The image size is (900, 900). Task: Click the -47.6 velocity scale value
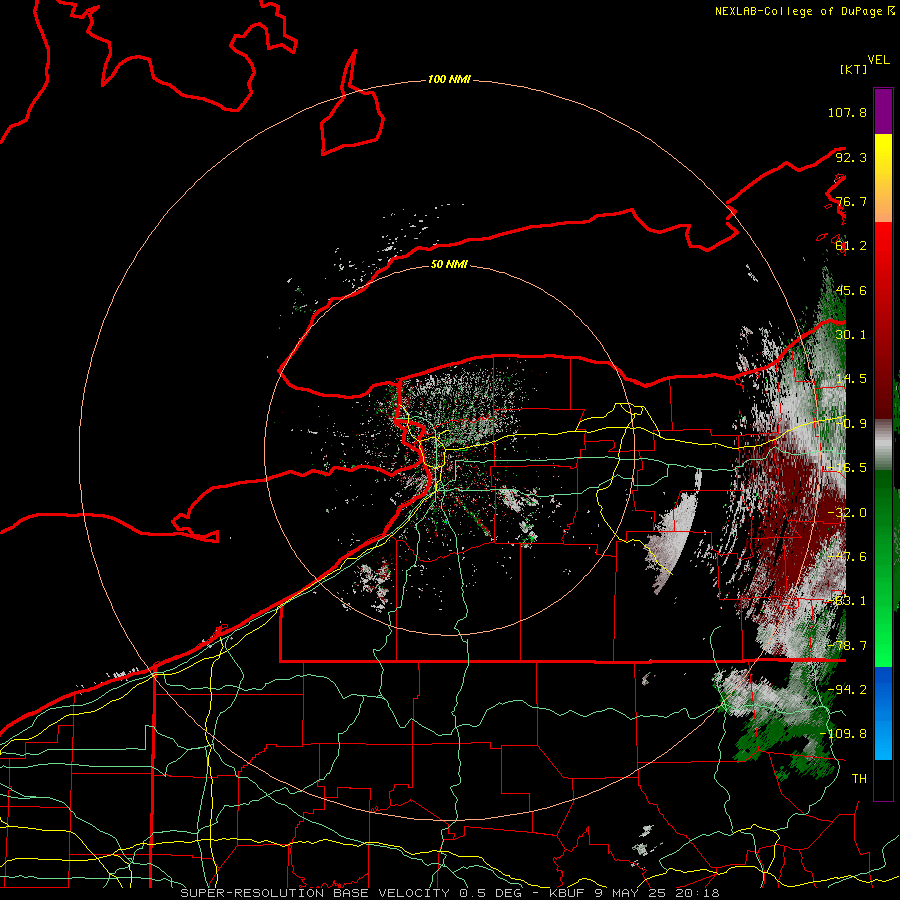click(x=847, y=557)
